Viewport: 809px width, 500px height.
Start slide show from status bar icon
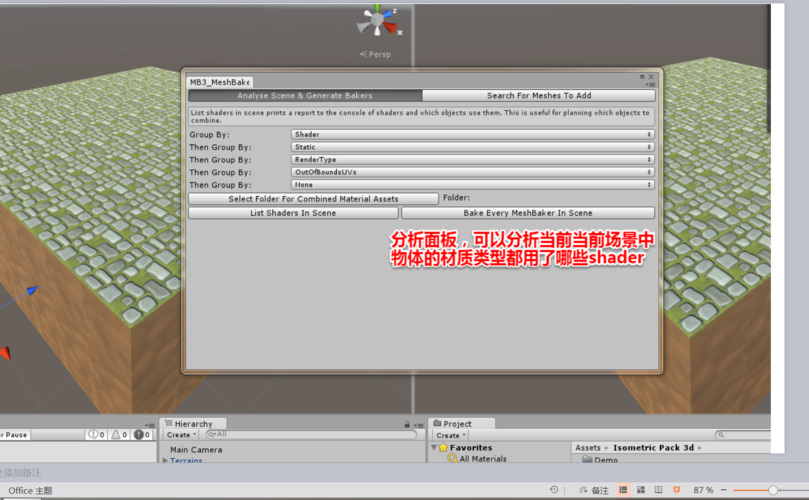tap(676, 490)
